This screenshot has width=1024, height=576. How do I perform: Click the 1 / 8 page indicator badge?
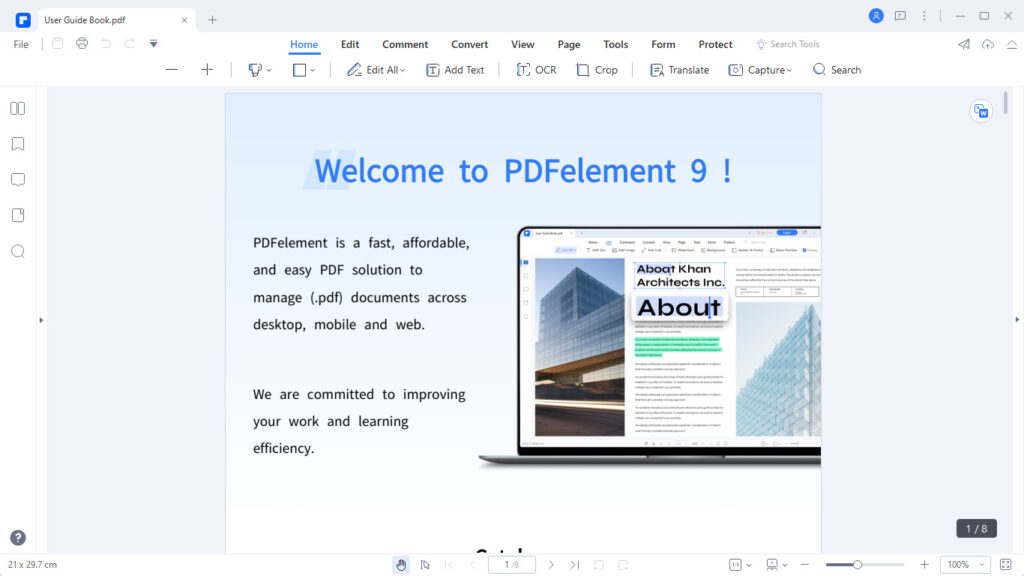[976, 528]
